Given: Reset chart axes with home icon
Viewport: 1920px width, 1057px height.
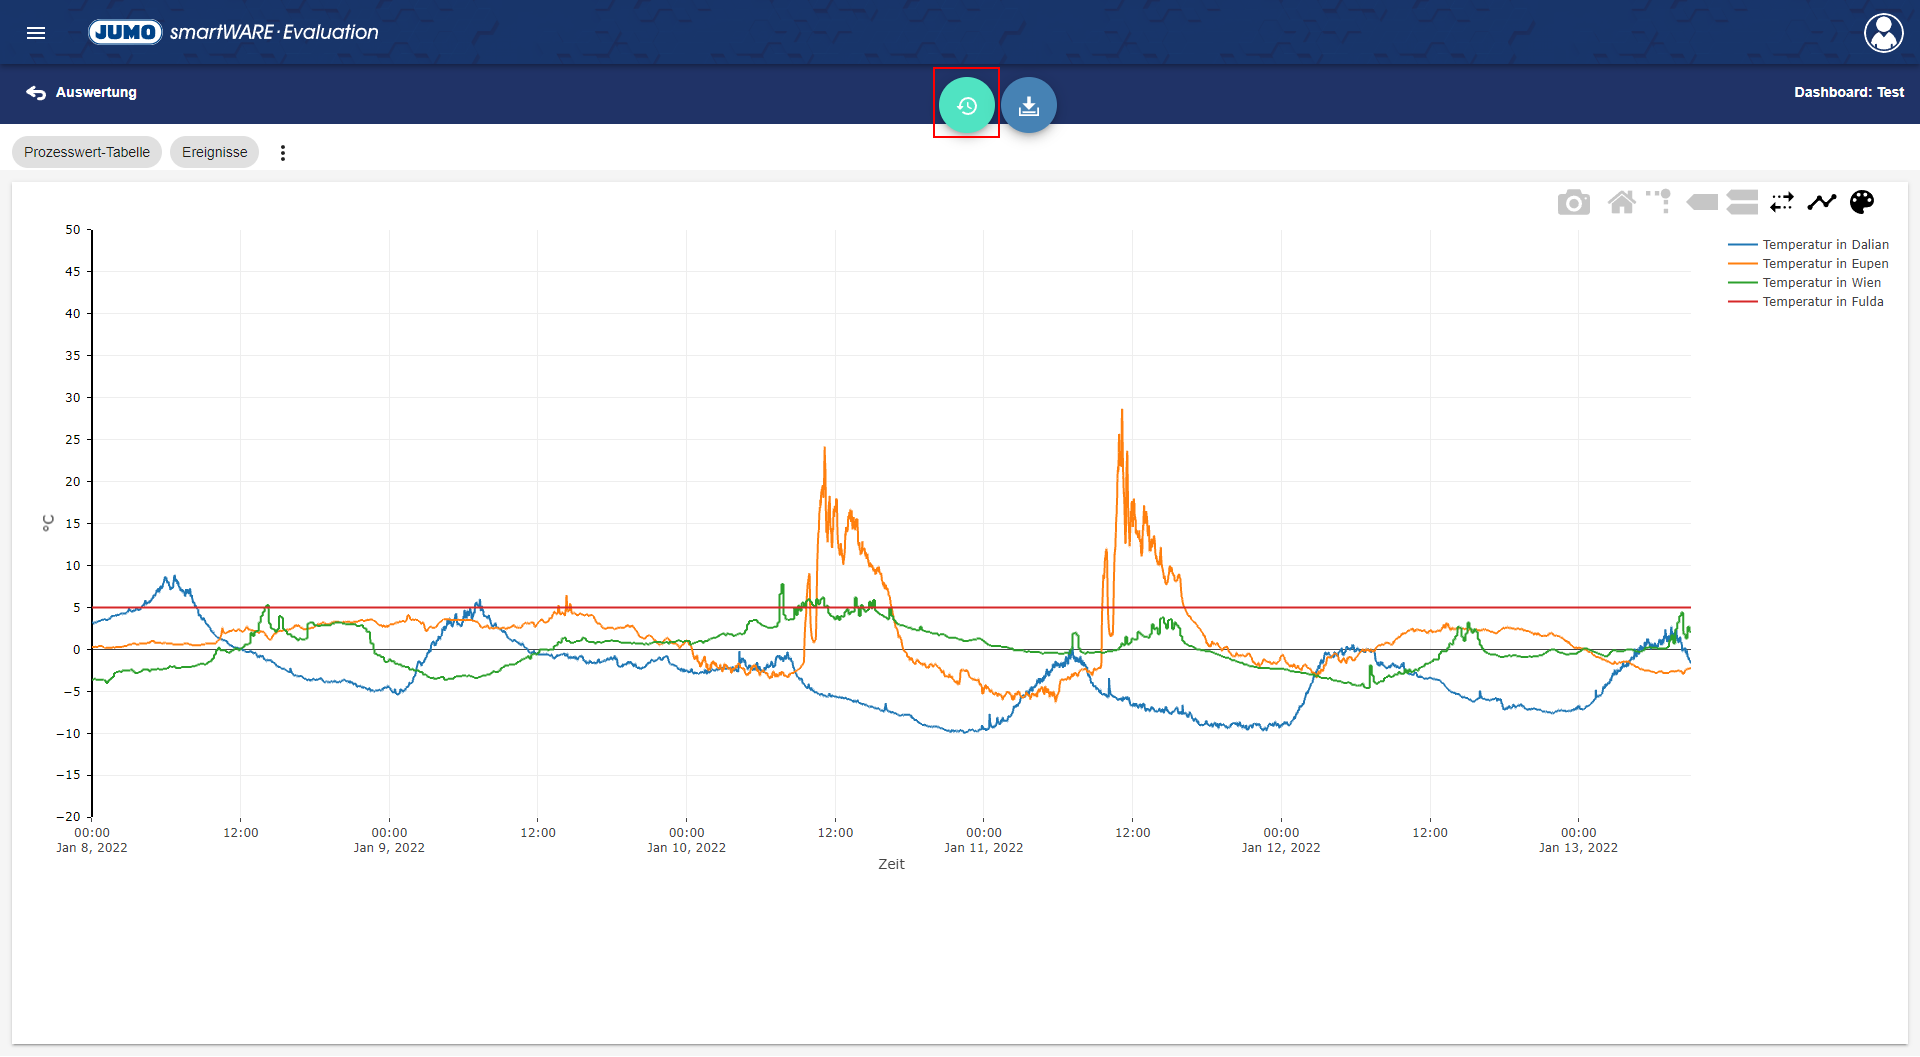Looking at the screenshot, I should (1621, 203).
